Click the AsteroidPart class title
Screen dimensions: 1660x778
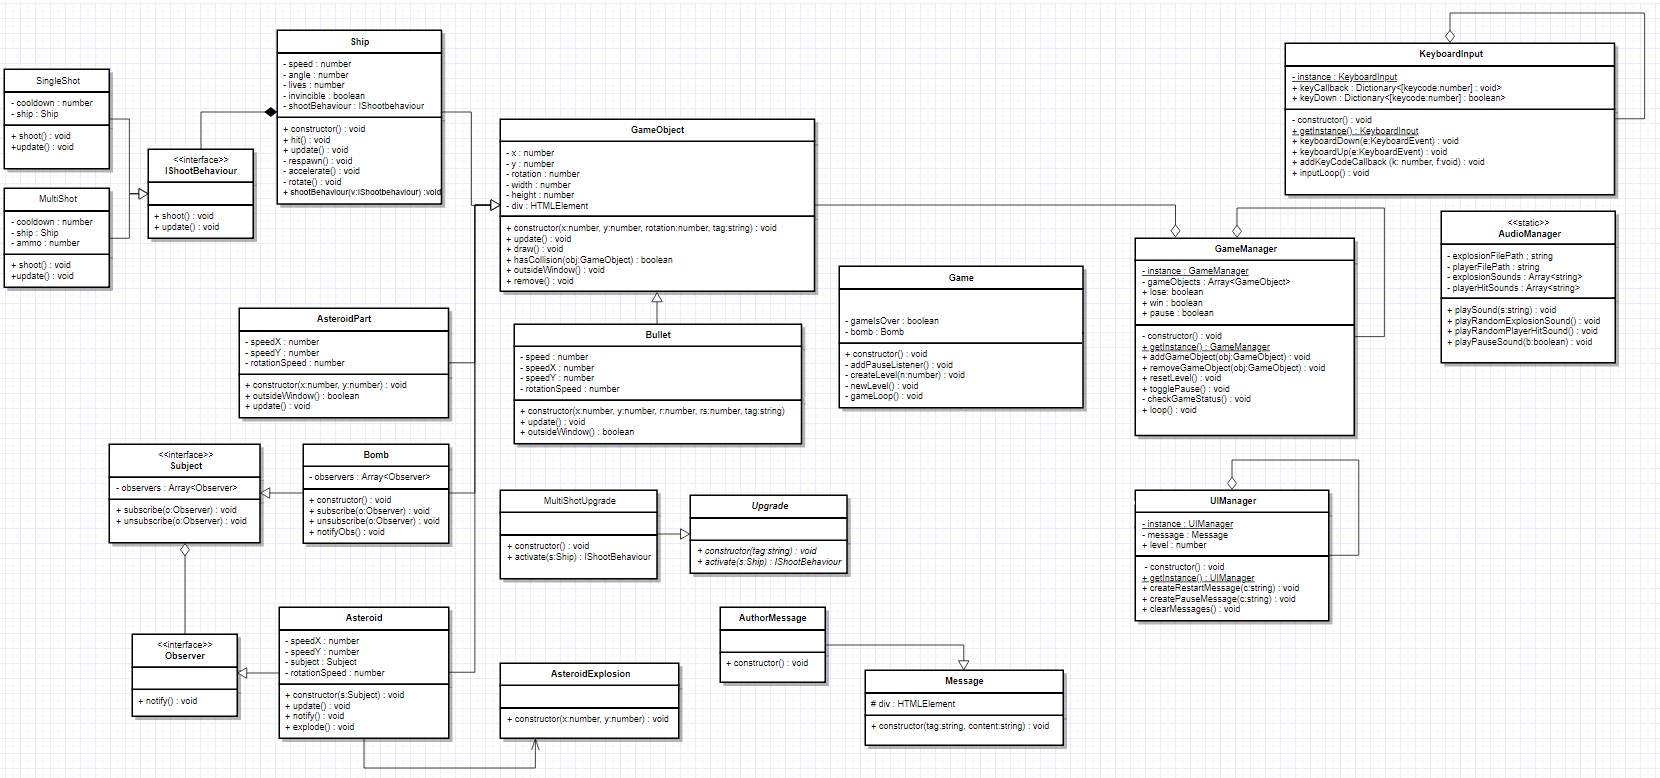point(344,319)
